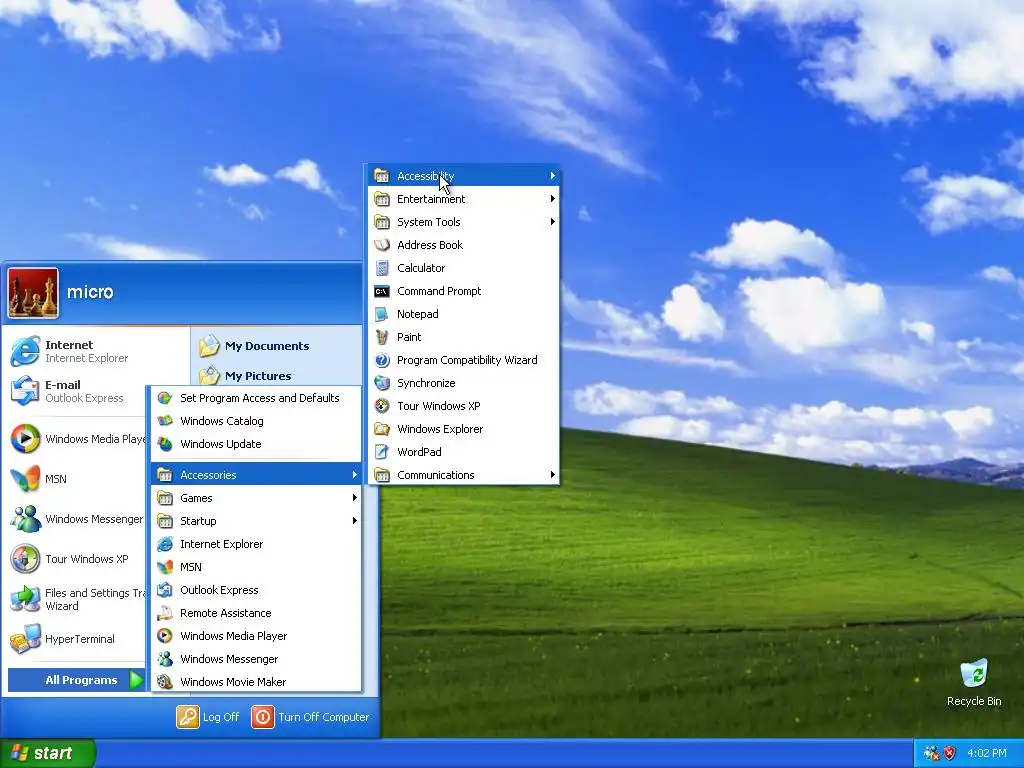The image size is (1024, 768).
Task: Choose Internet Explorer in All Programs list
Action: (256, 544)
